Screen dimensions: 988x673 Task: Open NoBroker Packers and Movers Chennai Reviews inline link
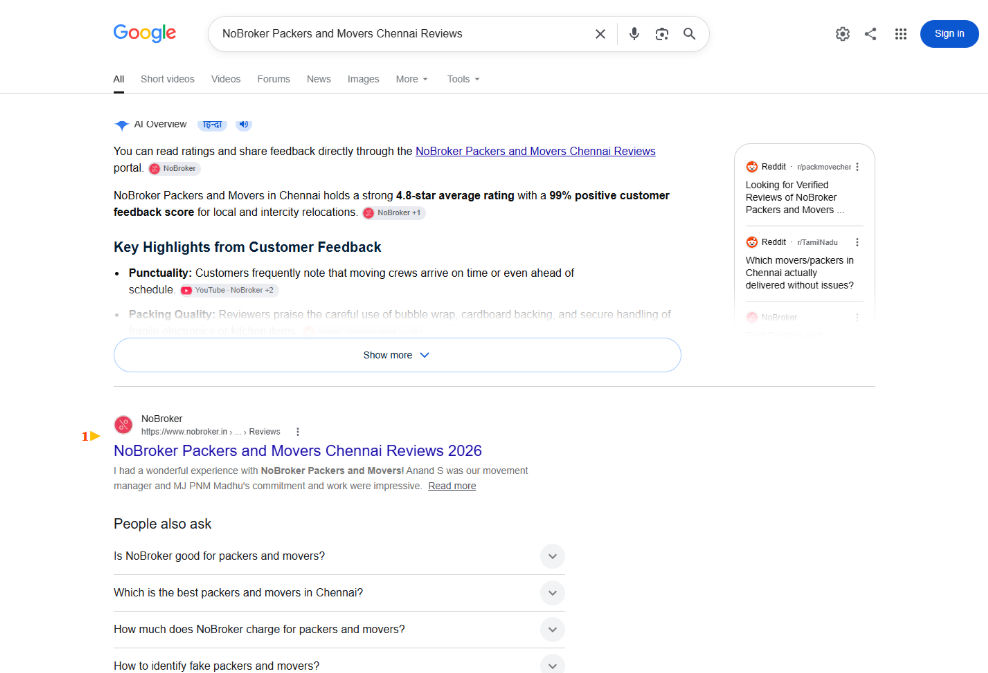click(536, 151)
